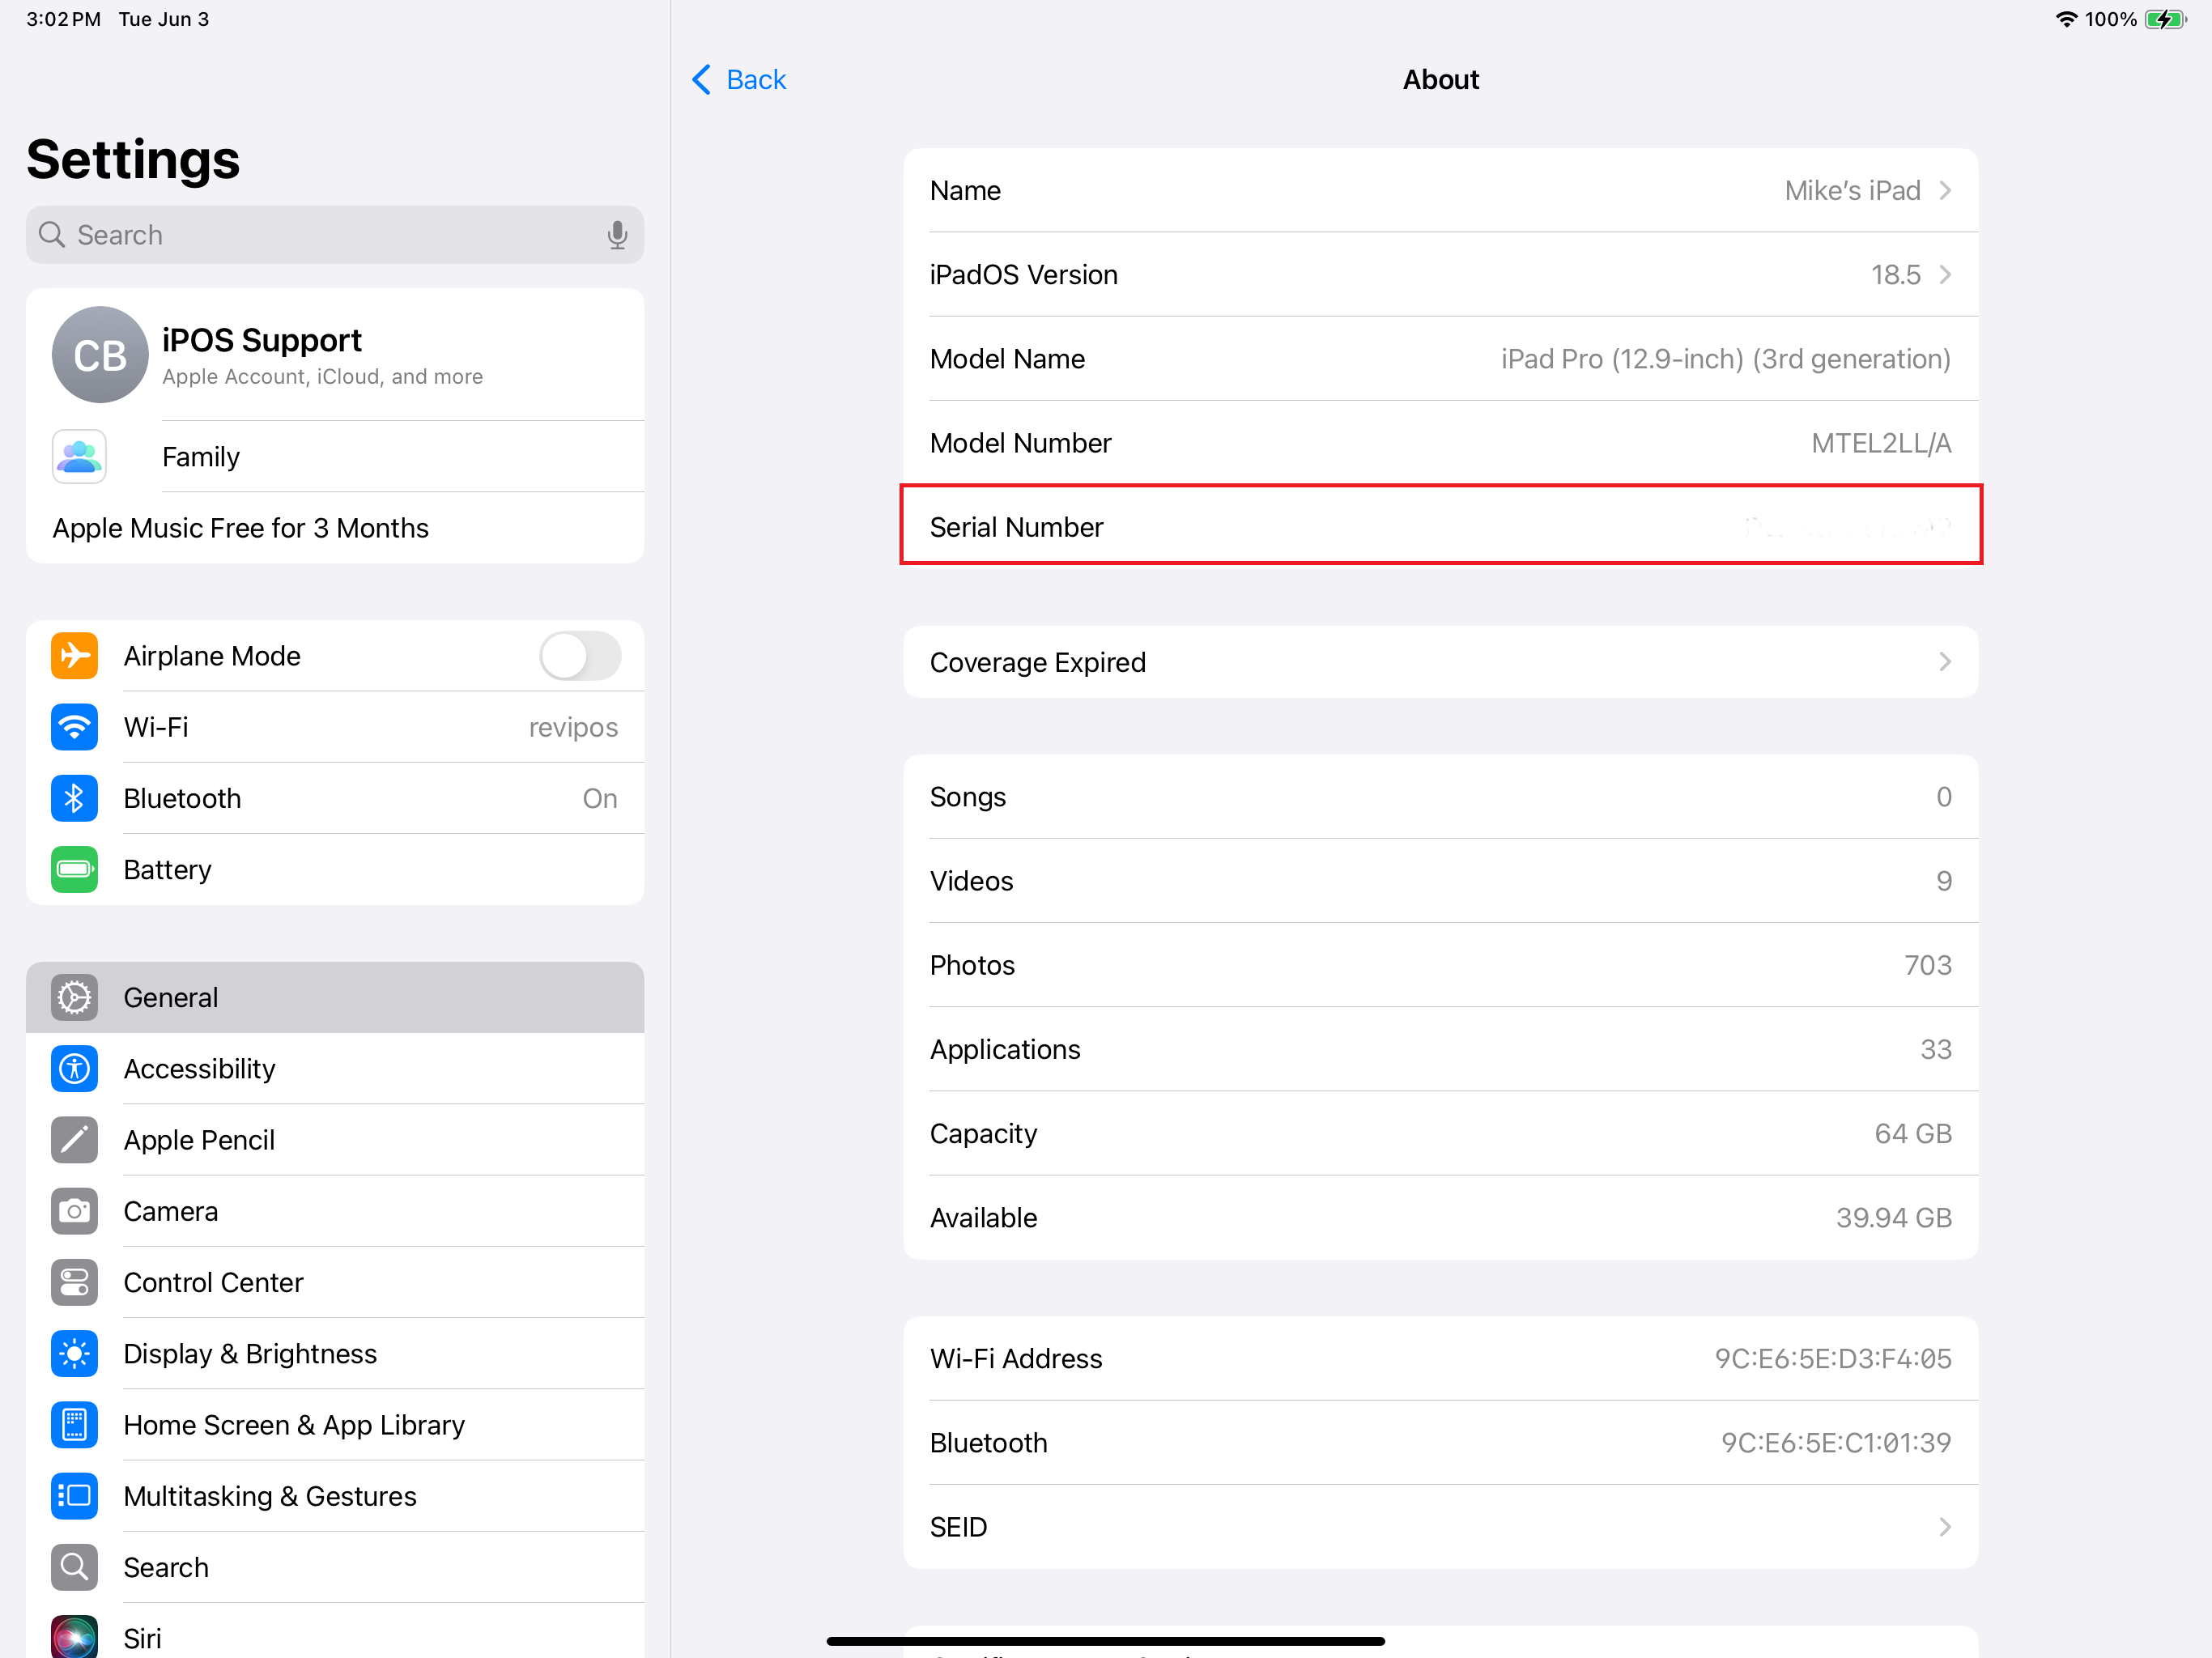The image size is (2212, 1658).
Task: Go Back from the About page
Action: point(739,79)
